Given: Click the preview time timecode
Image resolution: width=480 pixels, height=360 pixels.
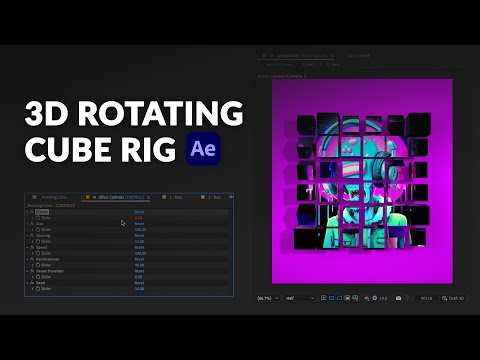Looking at the screenshot, I should tap(426, 298).
